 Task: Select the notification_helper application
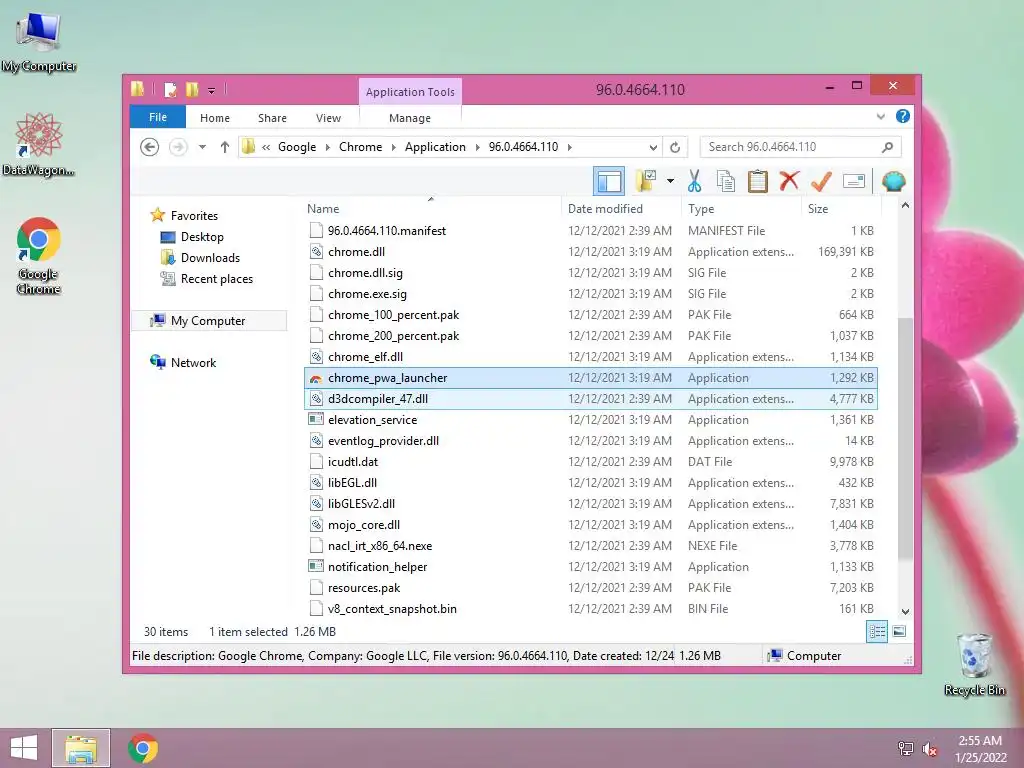pos(591,566)
